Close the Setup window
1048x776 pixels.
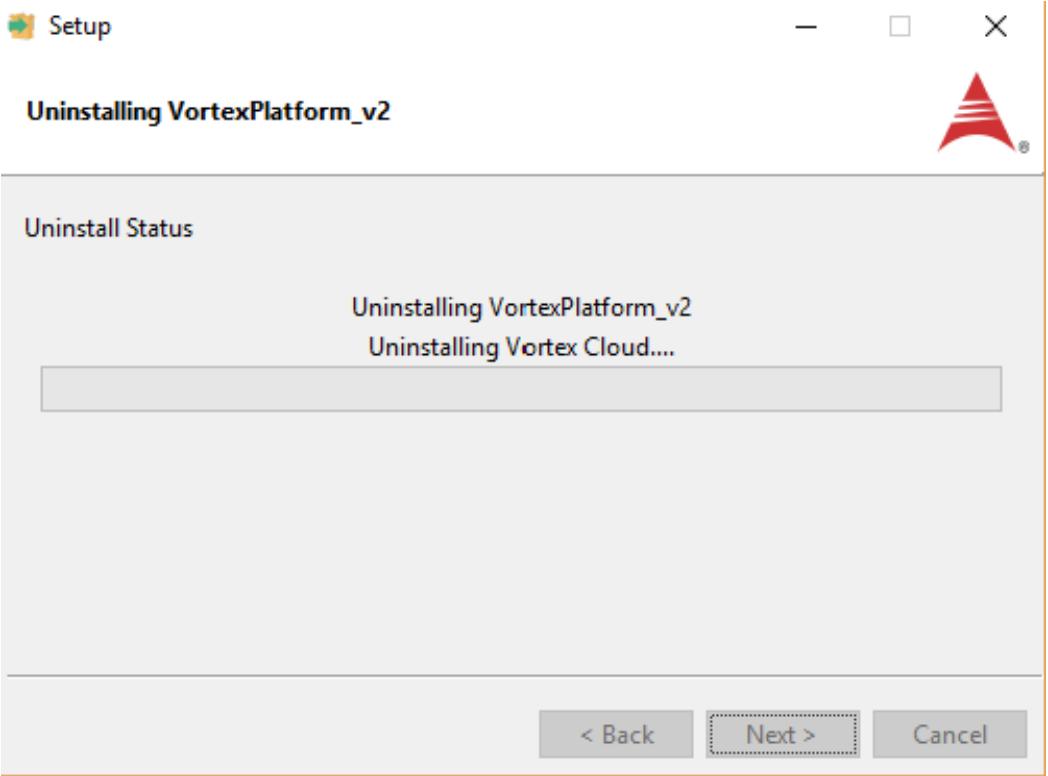(x=996, y=27)
